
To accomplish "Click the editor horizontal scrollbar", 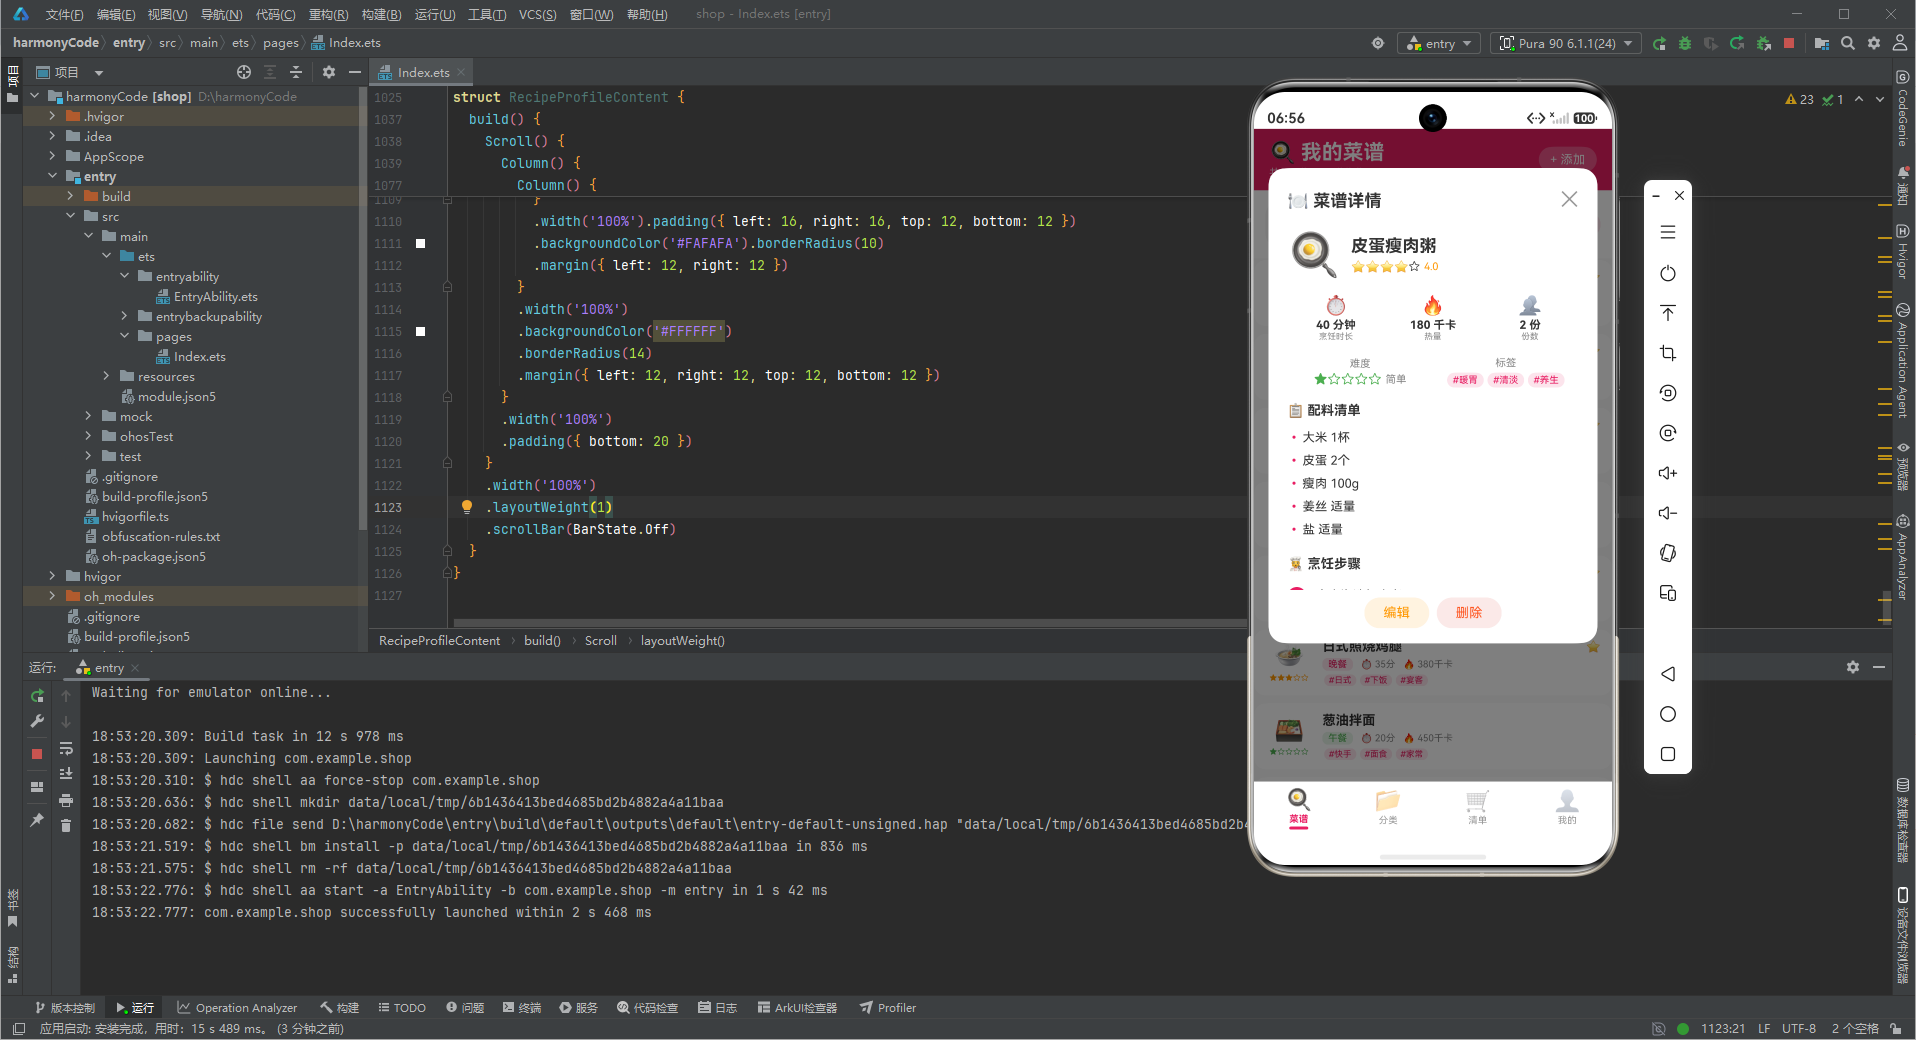I will click(x=850, y=623).
